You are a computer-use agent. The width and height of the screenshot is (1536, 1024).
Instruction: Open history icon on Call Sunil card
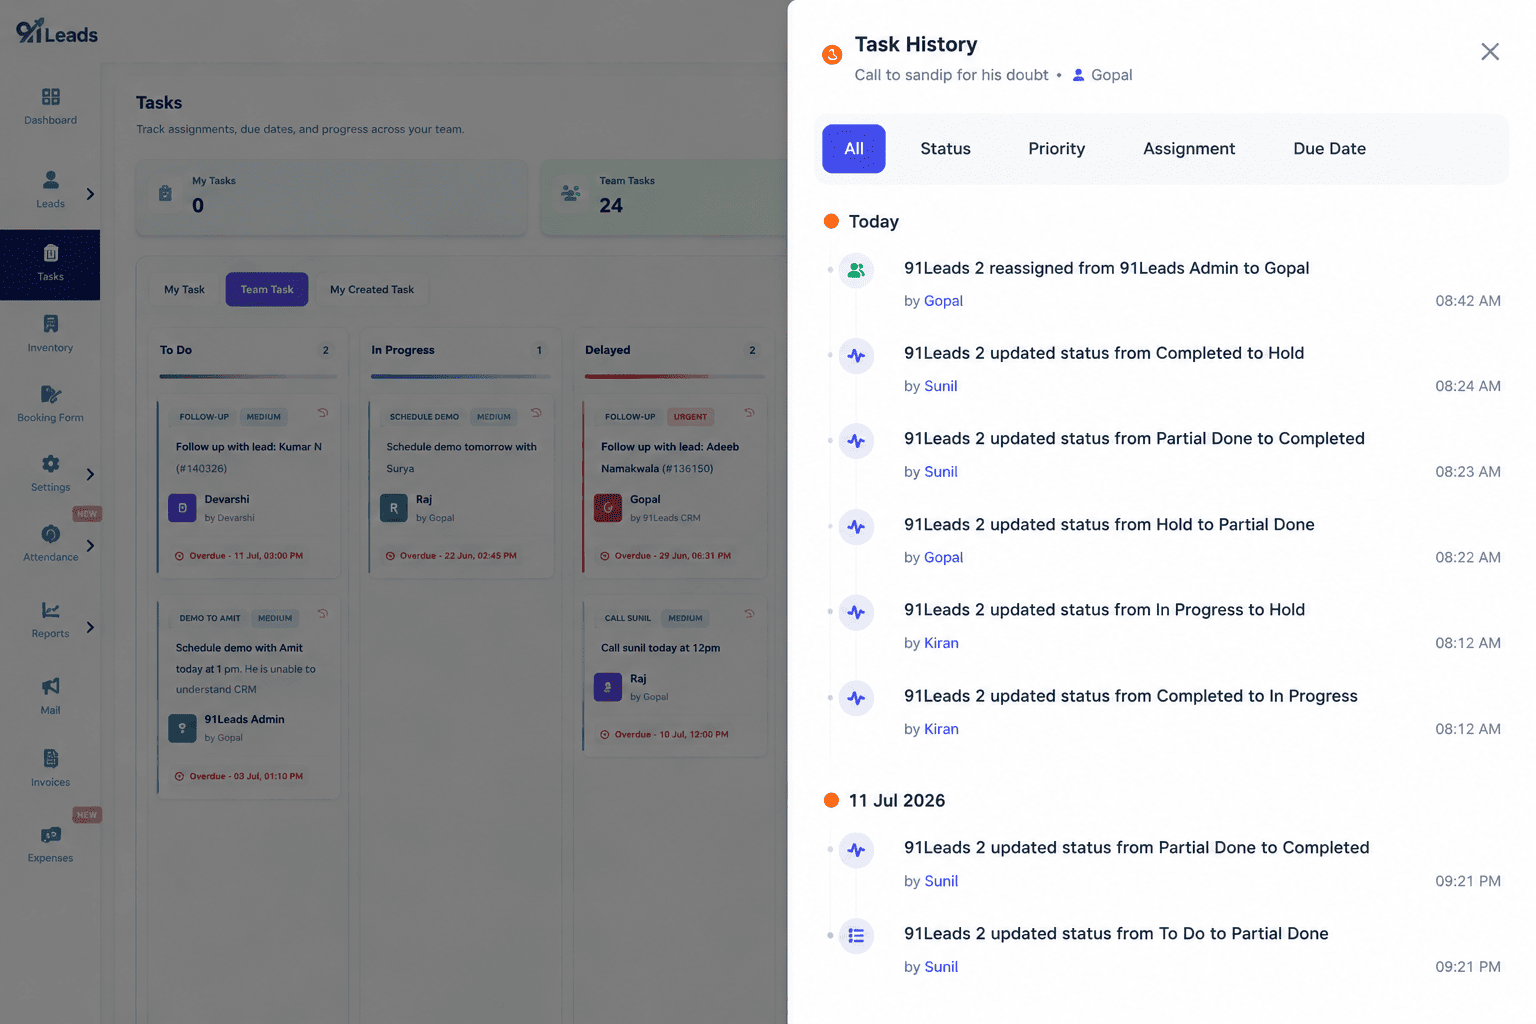[x=749, y=614]
